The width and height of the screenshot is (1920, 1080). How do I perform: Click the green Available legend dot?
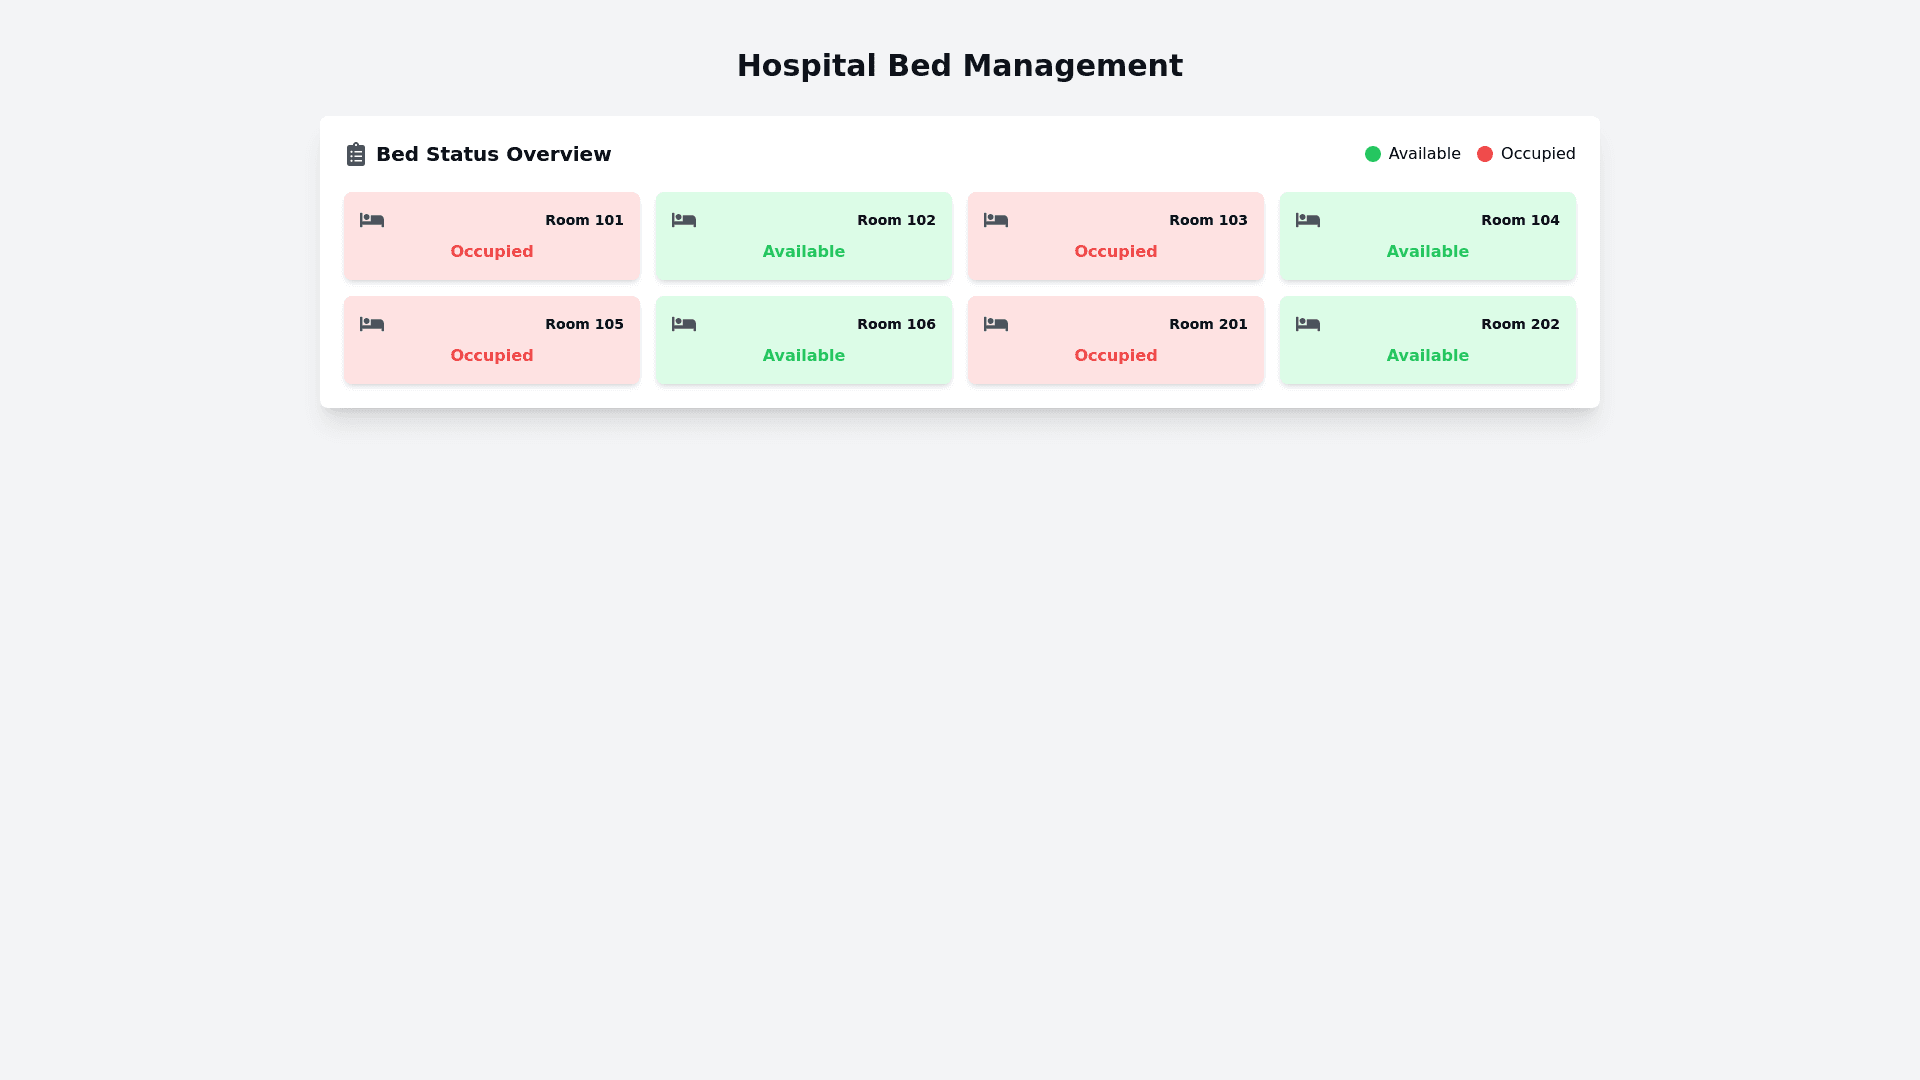pyautogui.click(x=1373, y=154)
